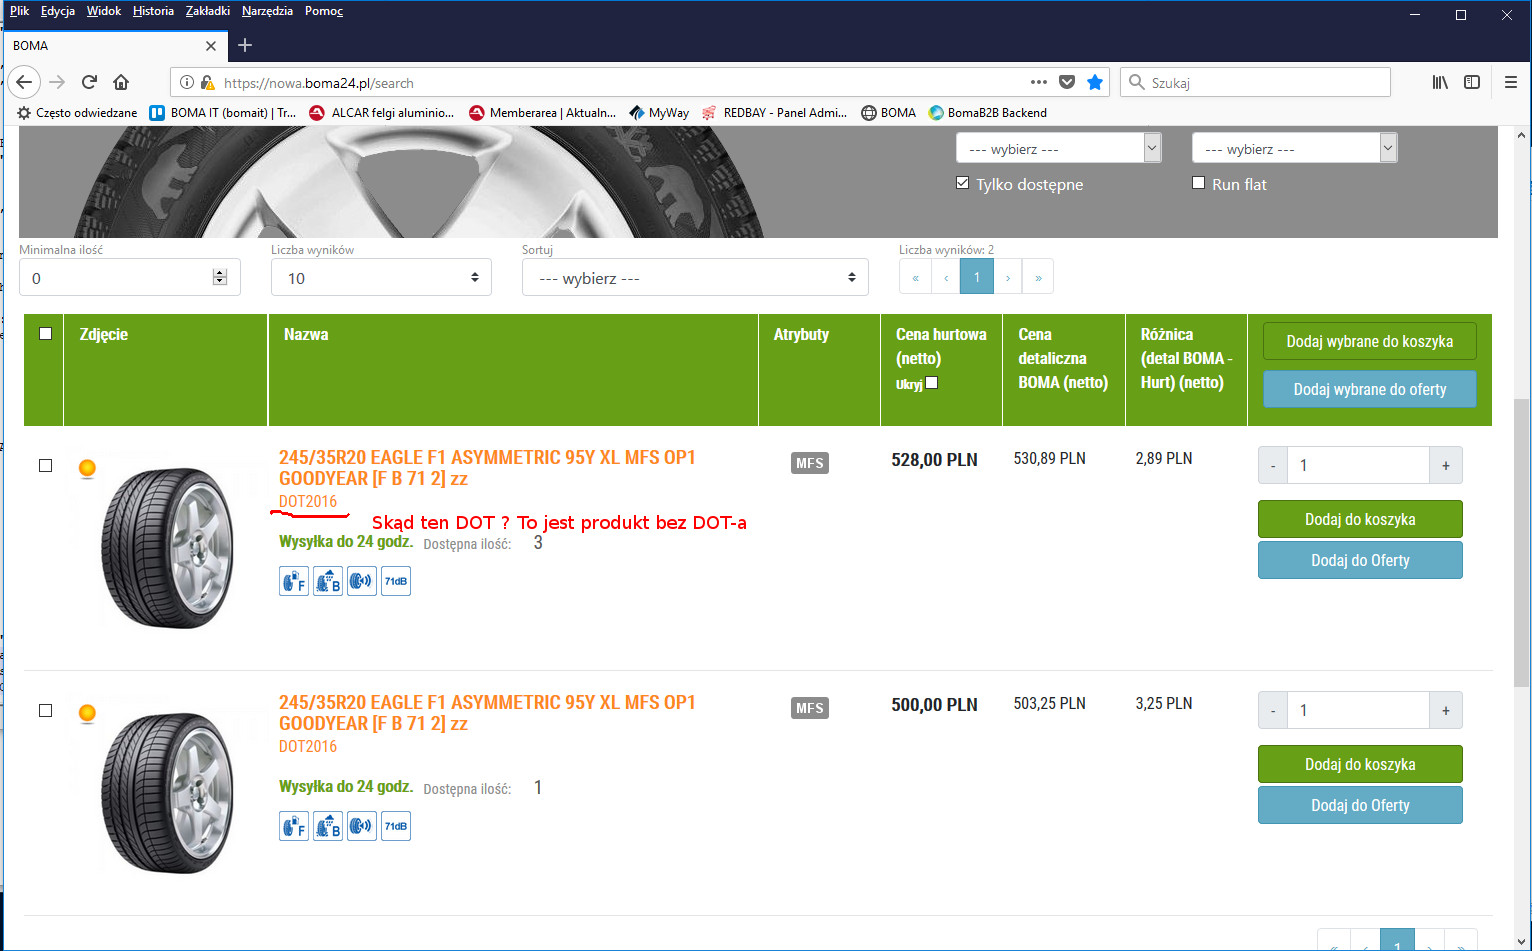Open the Narzędzia menu

pyautogui.click(x=267, y=11)
